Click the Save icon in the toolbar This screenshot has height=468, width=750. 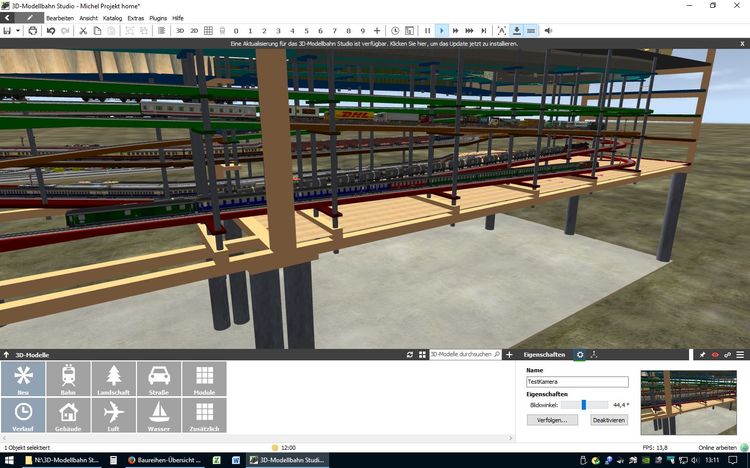click(7, 31)
